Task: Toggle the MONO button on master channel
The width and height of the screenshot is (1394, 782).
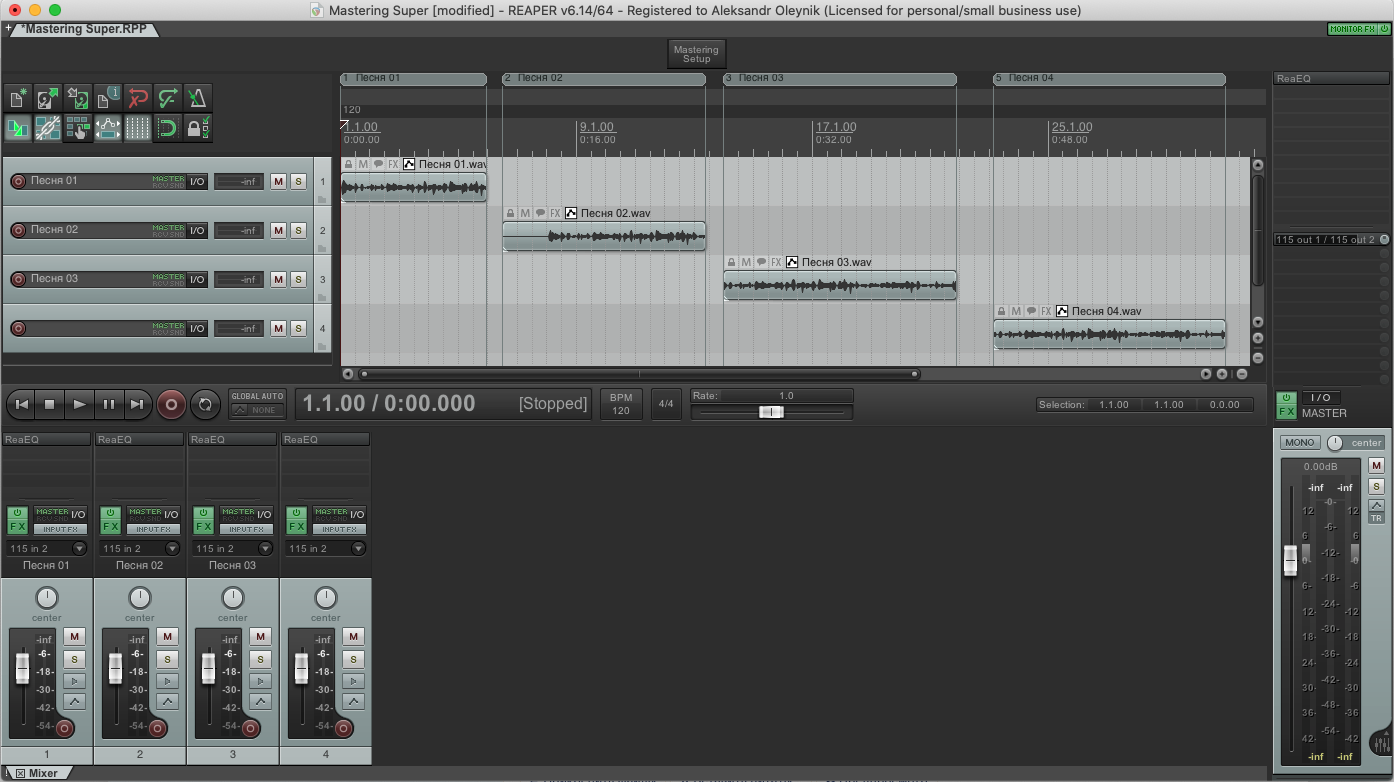Action: point(1300,442)
